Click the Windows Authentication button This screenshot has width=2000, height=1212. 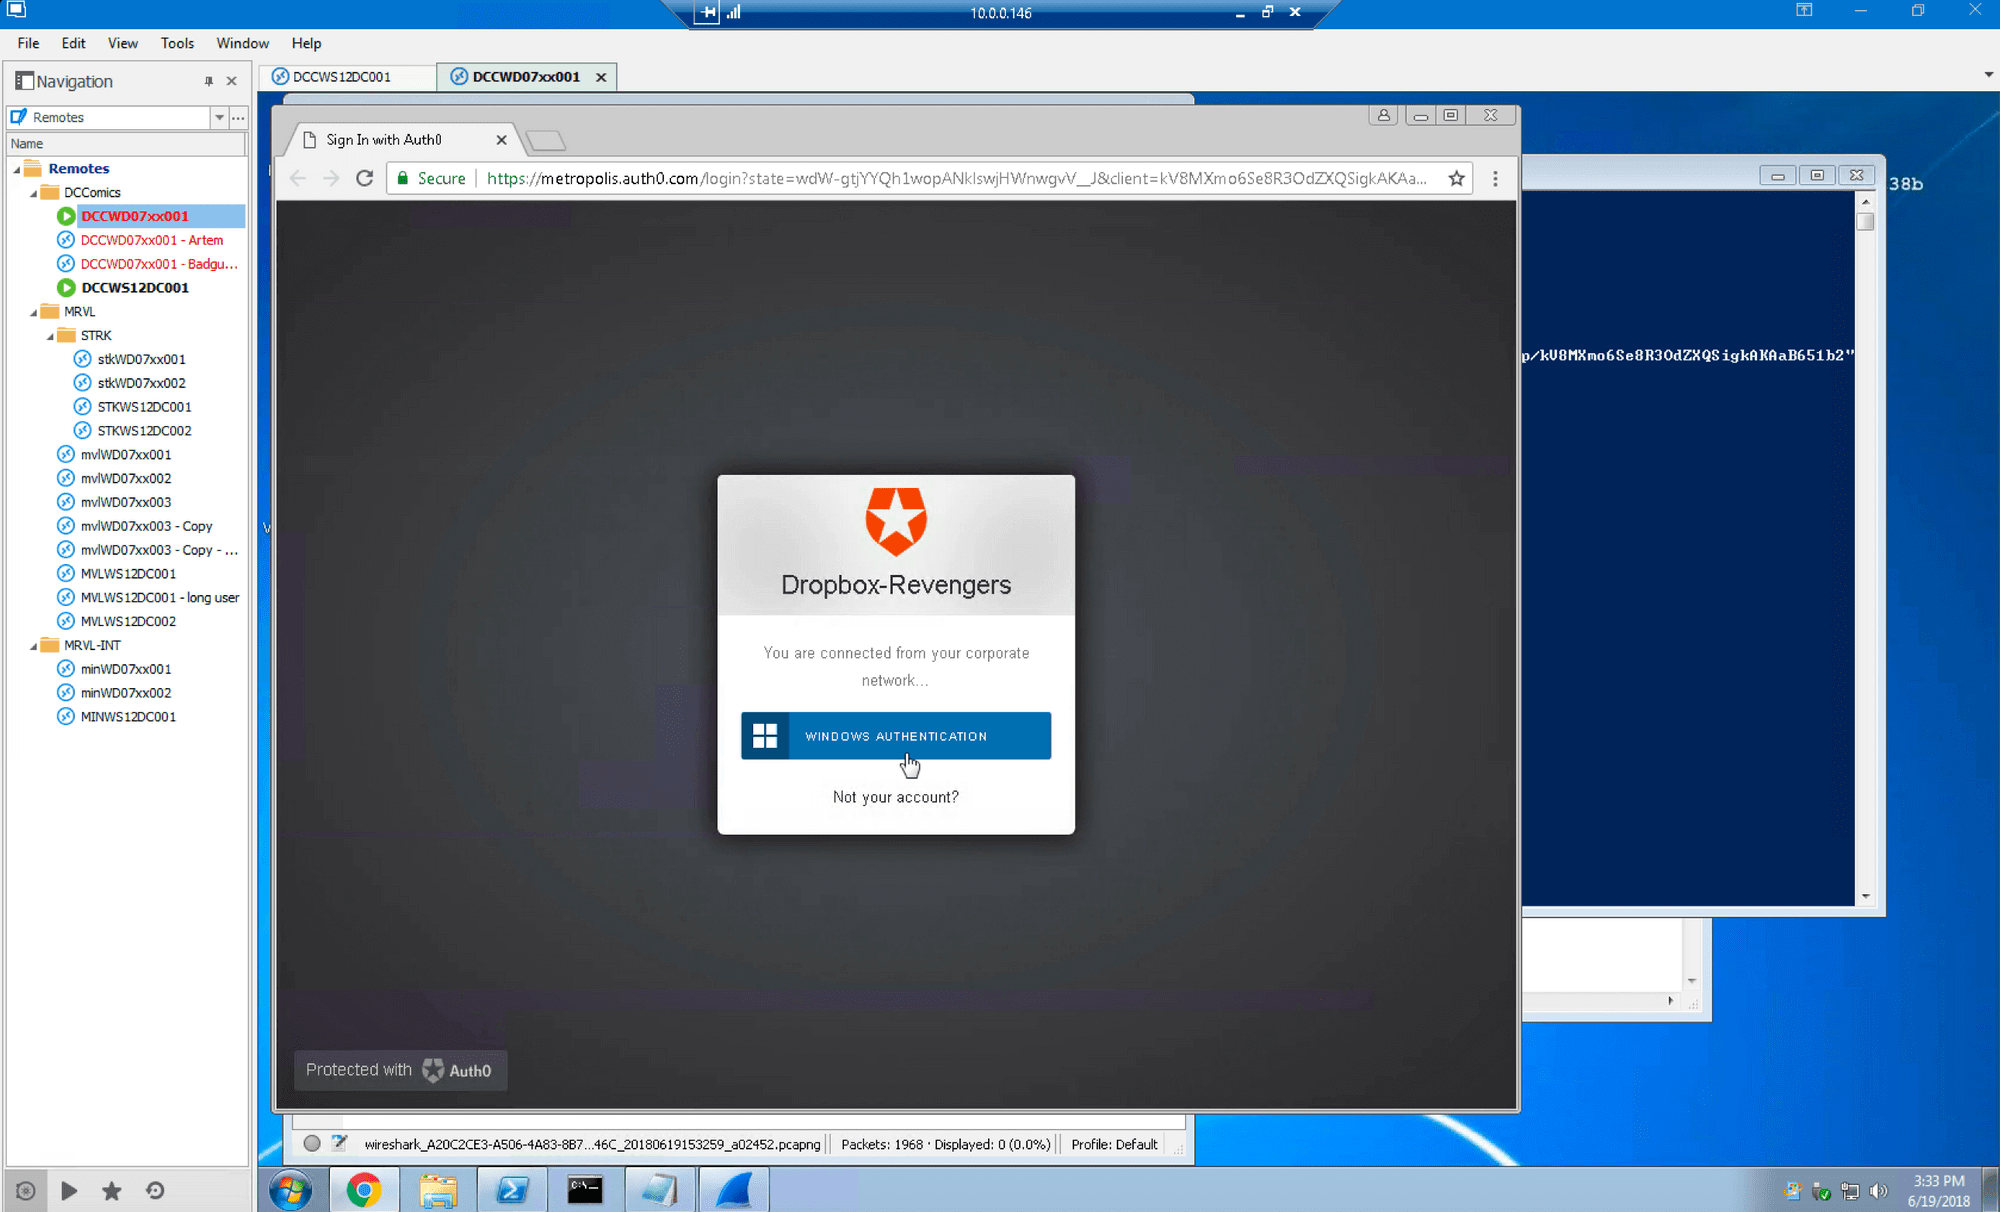[896, 735]
